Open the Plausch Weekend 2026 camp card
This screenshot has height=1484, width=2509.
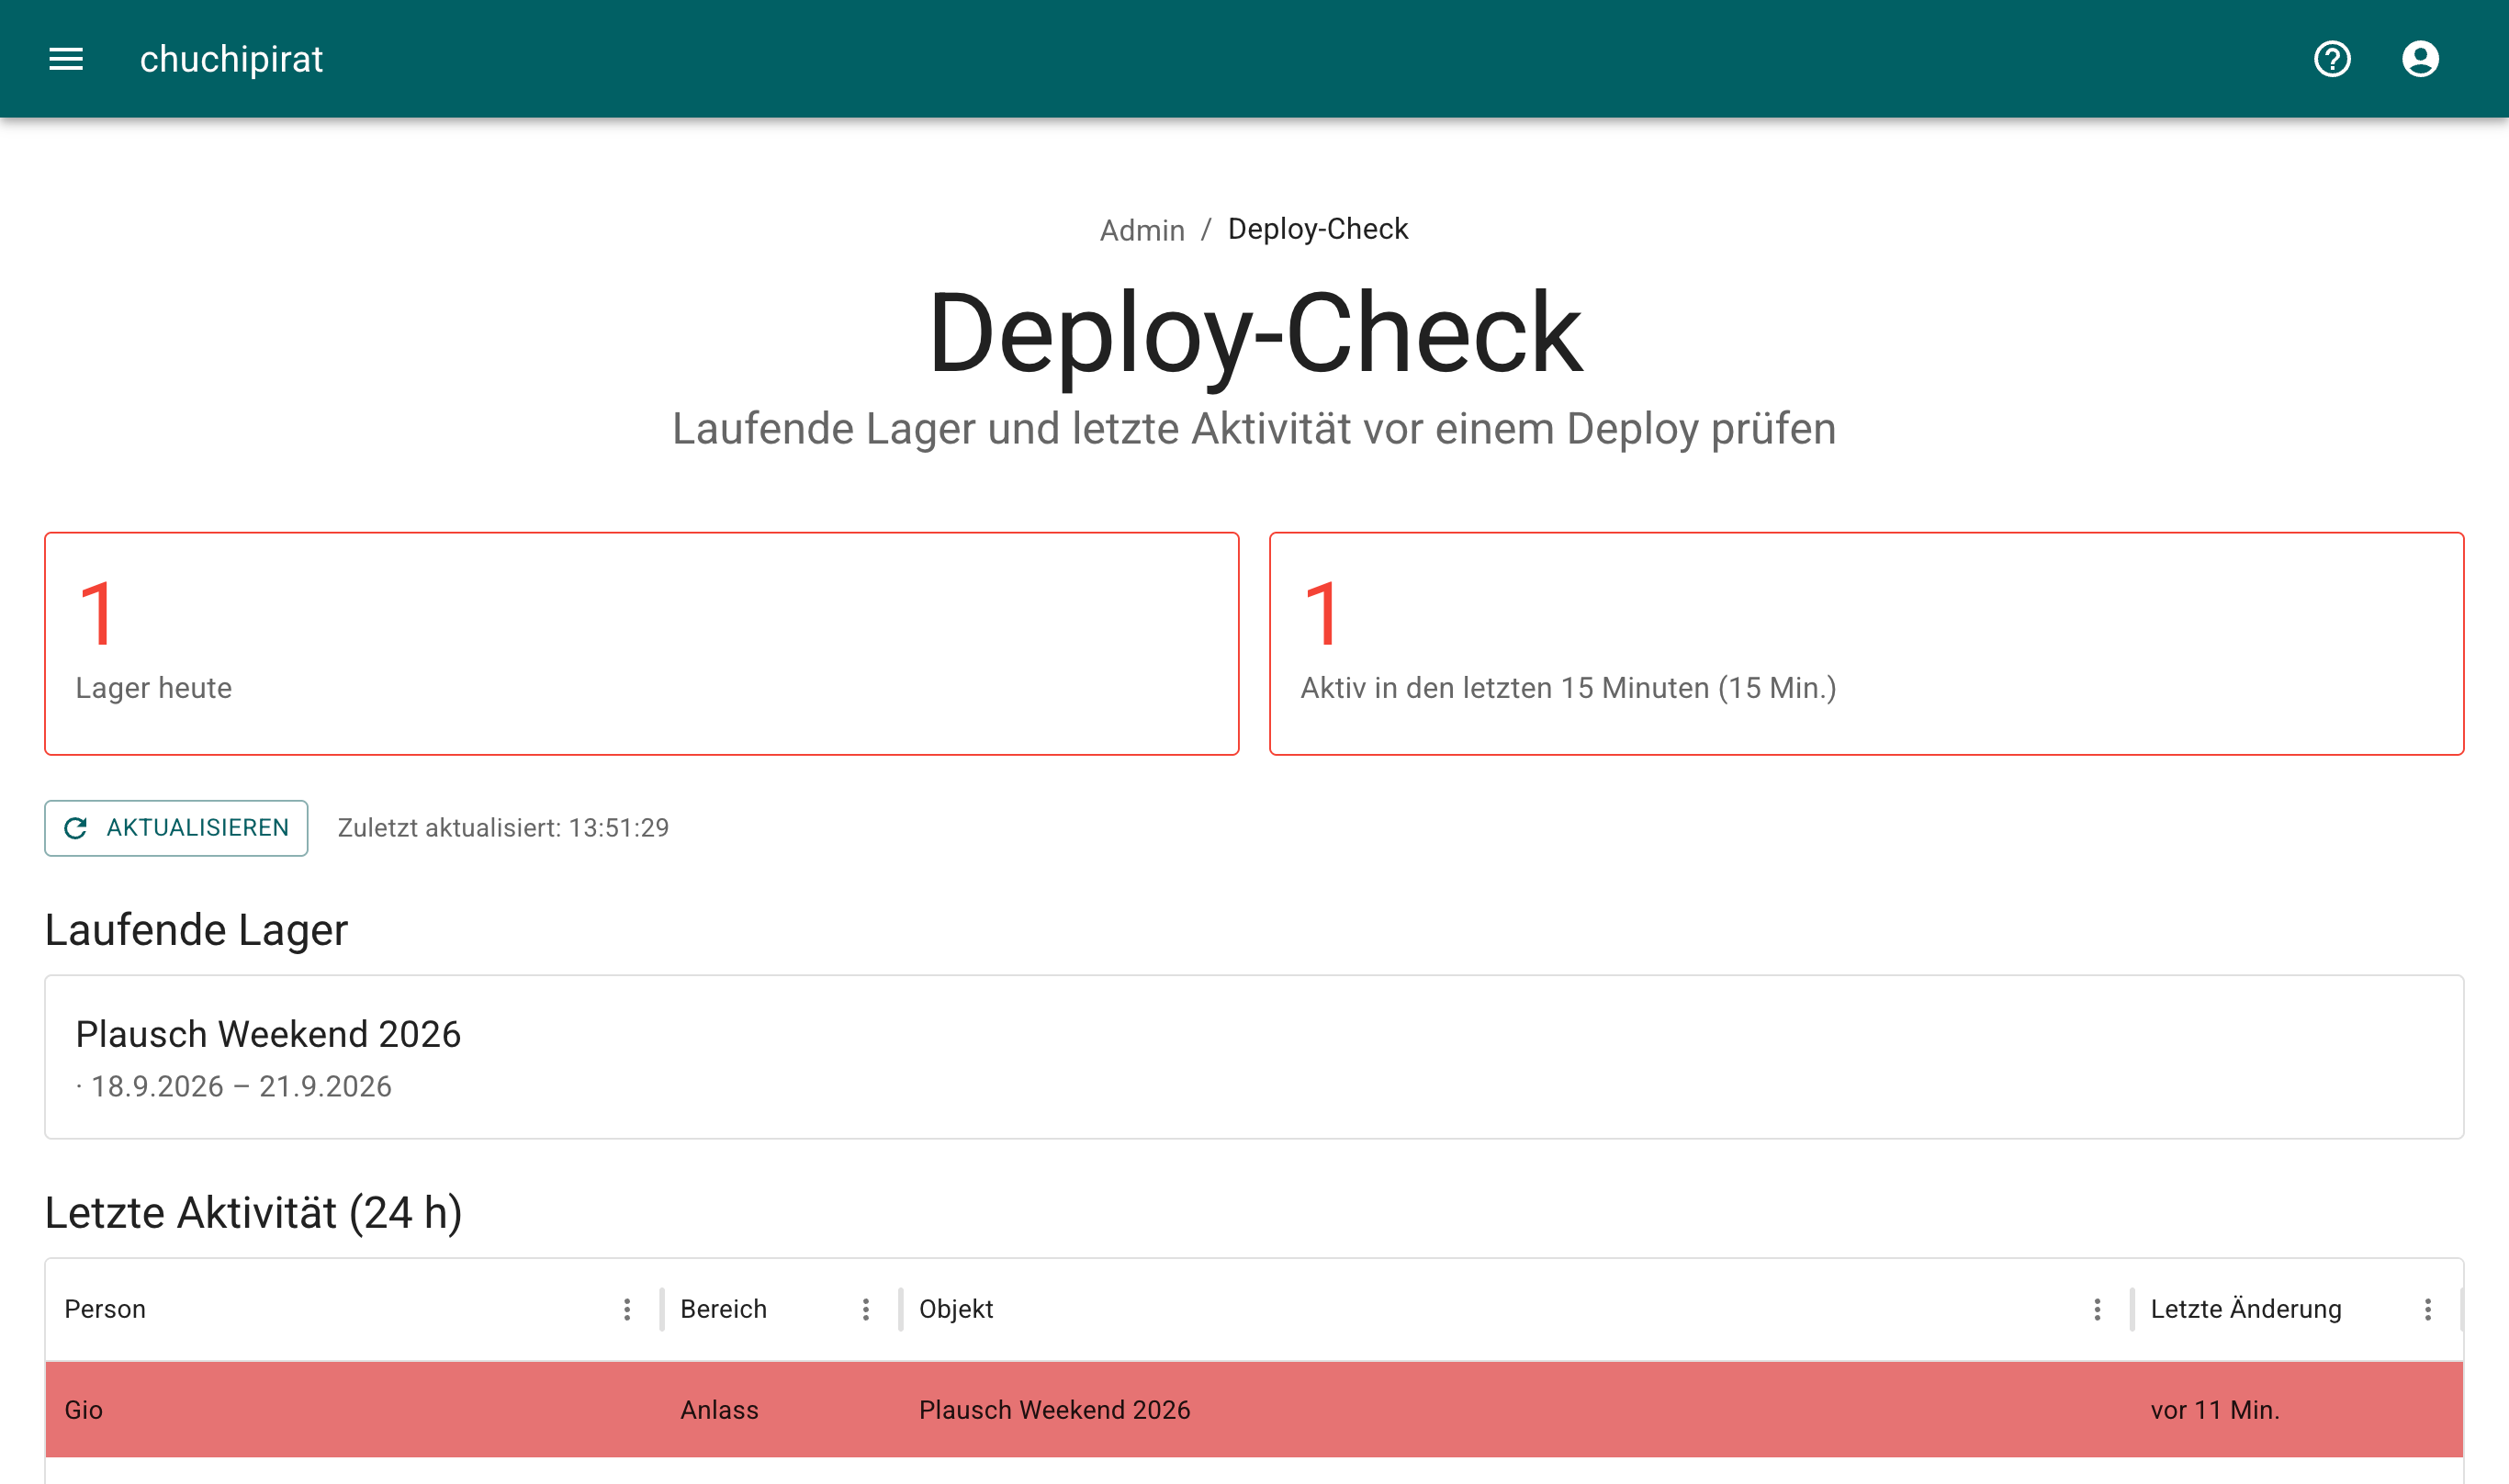(x=1254, y=1057)
